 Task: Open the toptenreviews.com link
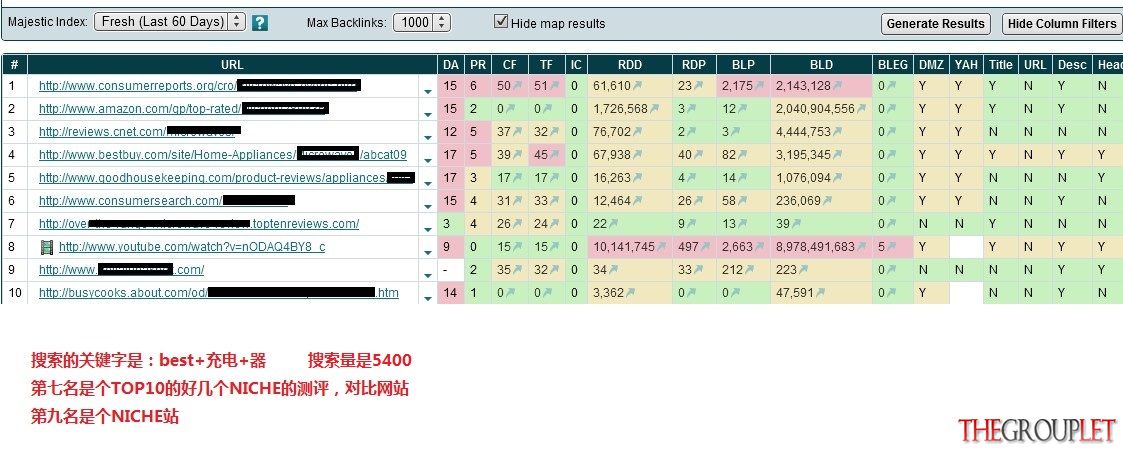(x=199, y=223)
